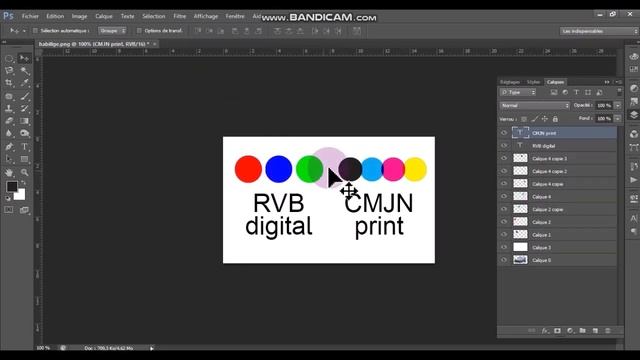Screen dimensions: 640x360
Task: Open the Calque menu
Action: 104,16
